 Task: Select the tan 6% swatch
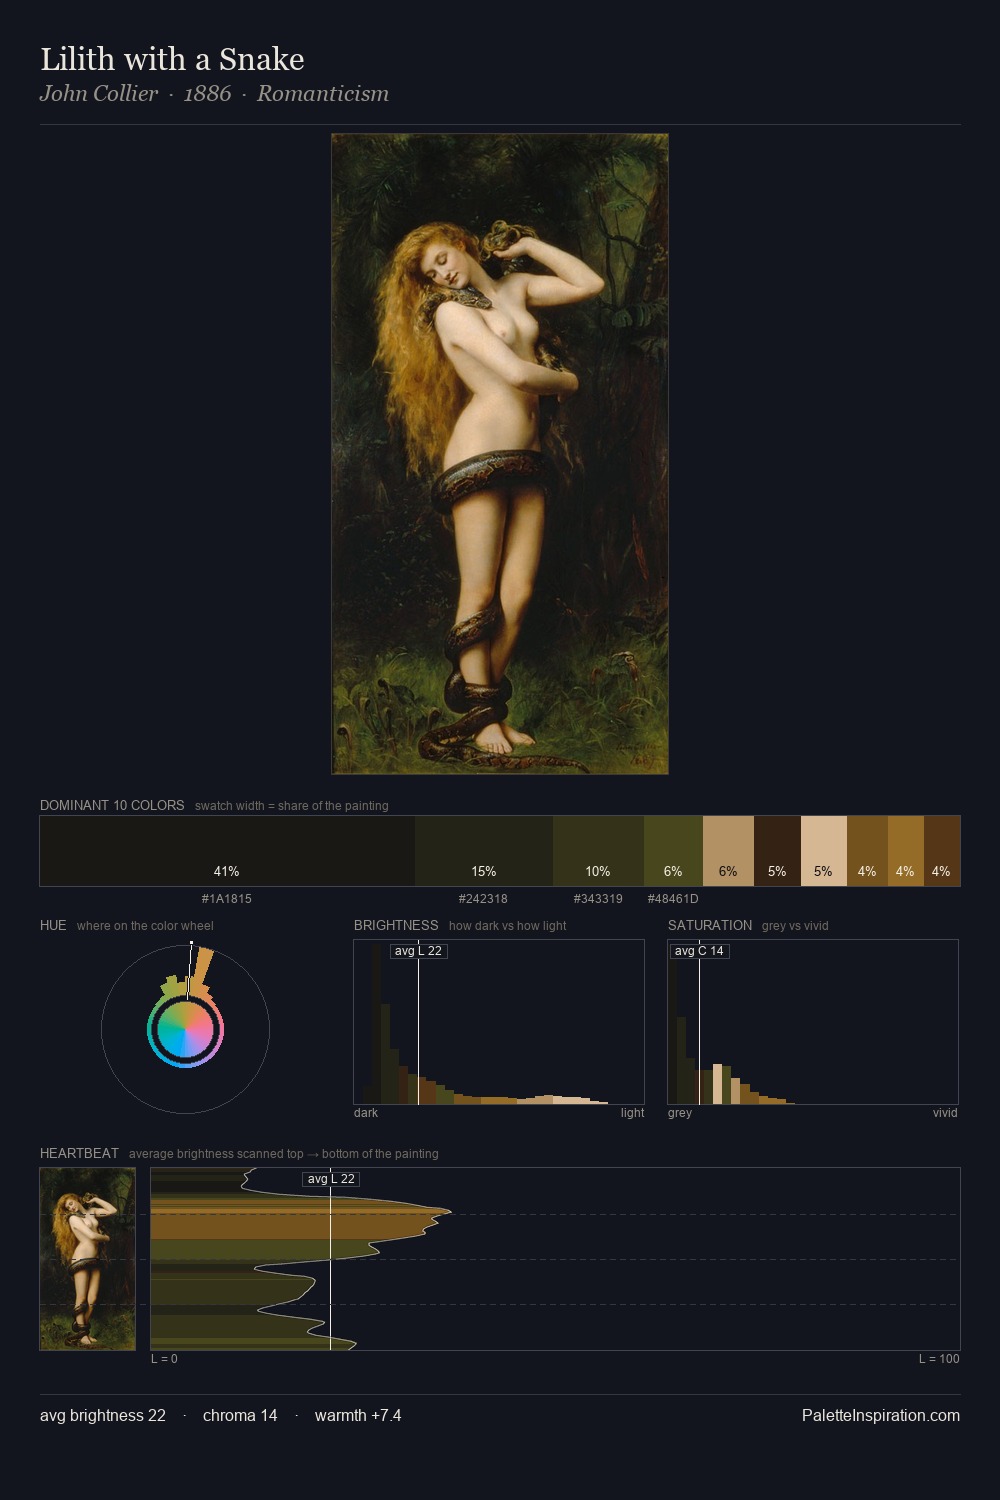pyautogui.click(x=728, y=851)
